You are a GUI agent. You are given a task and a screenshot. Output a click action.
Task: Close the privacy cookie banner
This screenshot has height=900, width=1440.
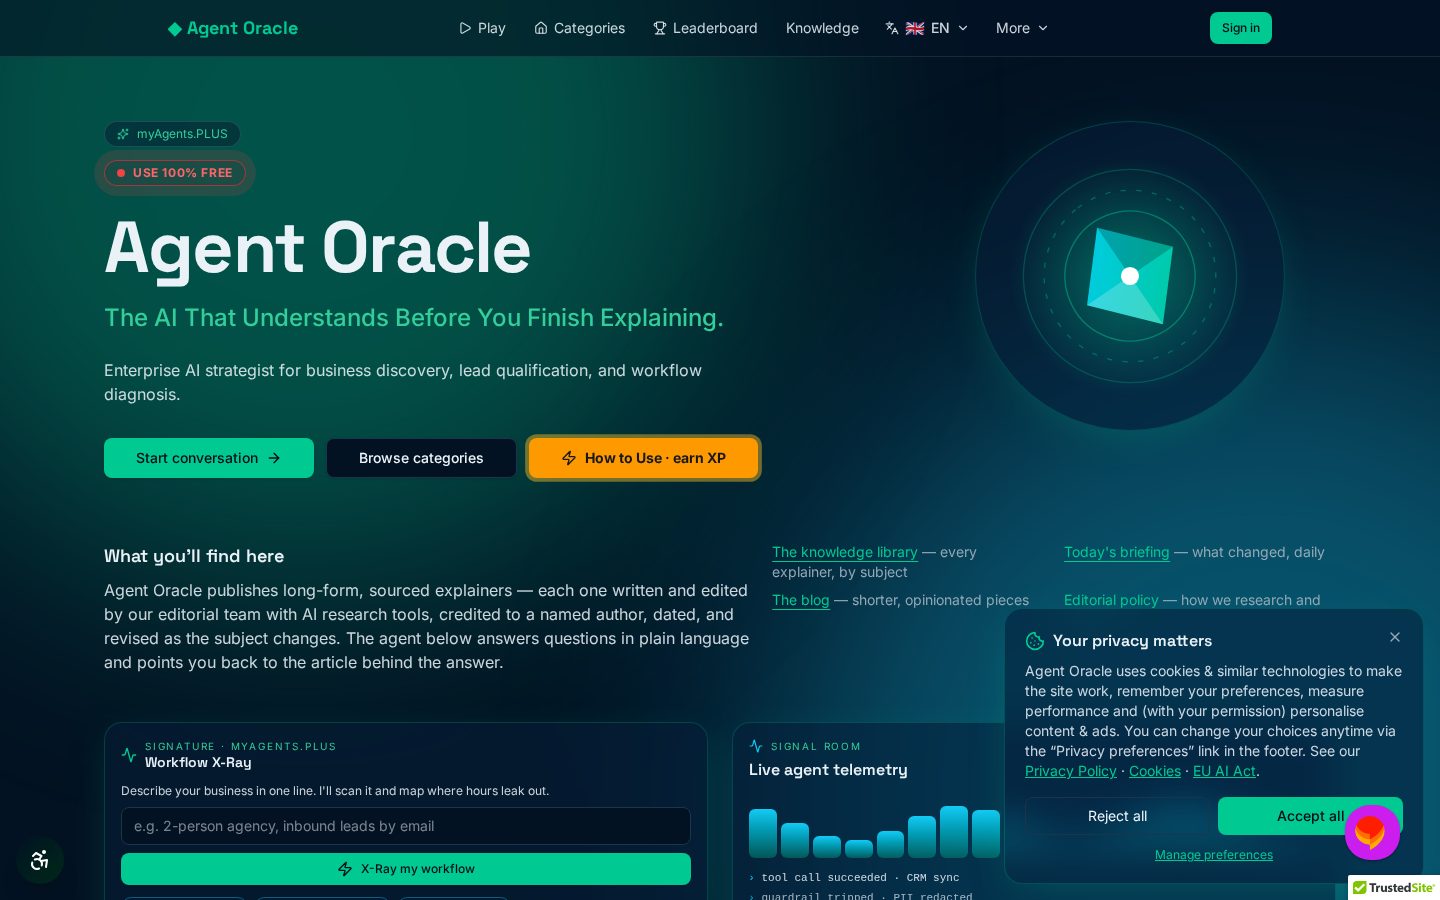click(1395, 637)
